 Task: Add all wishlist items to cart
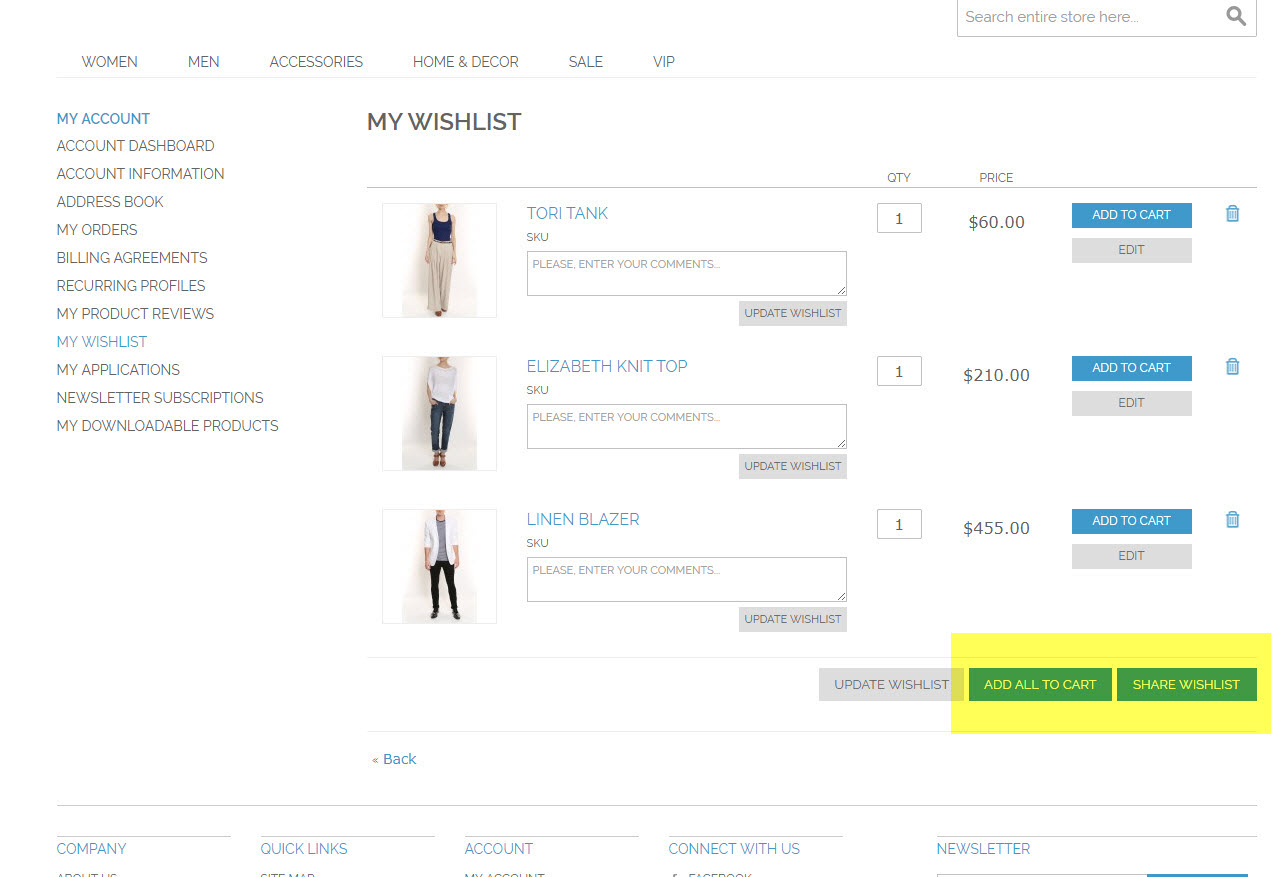(1040, 684)
